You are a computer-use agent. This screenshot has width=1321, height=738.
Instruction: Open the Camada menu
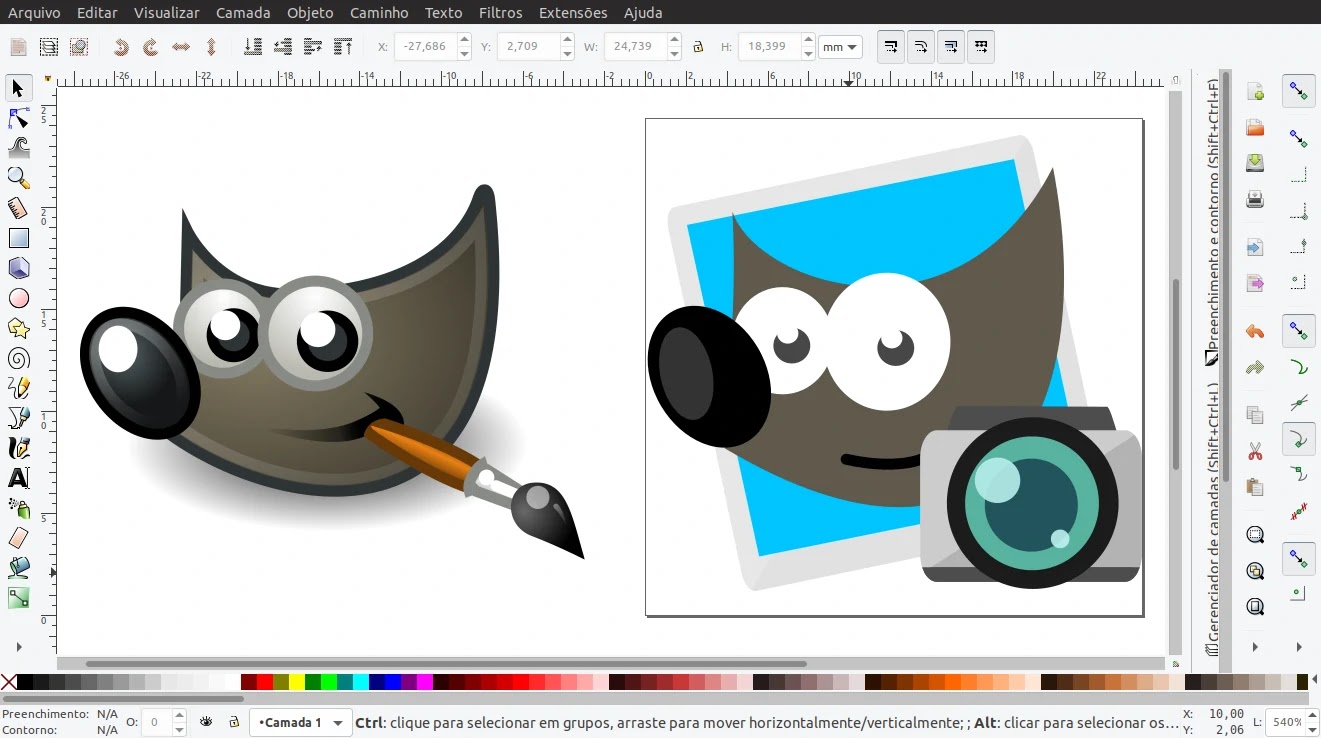click(x=243, y=13)
